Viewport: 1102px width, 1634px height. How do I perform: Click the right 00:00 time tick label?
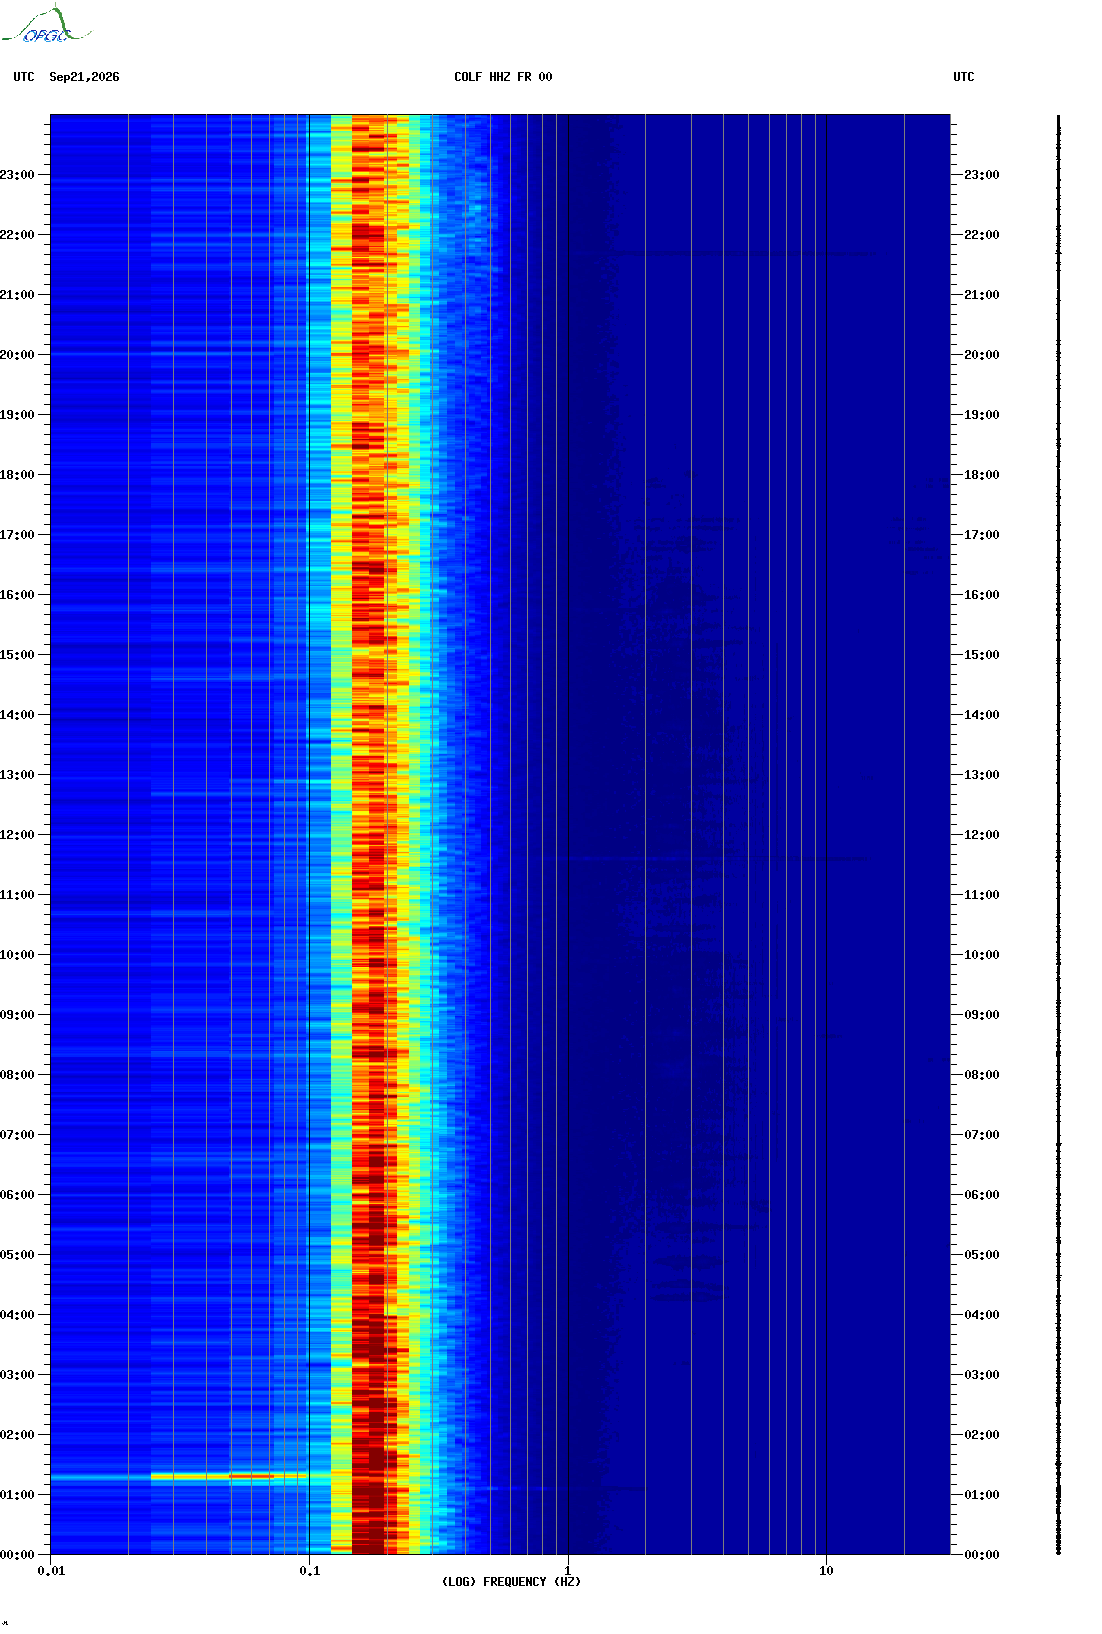pyautogui.click(x=981, y=1555)
